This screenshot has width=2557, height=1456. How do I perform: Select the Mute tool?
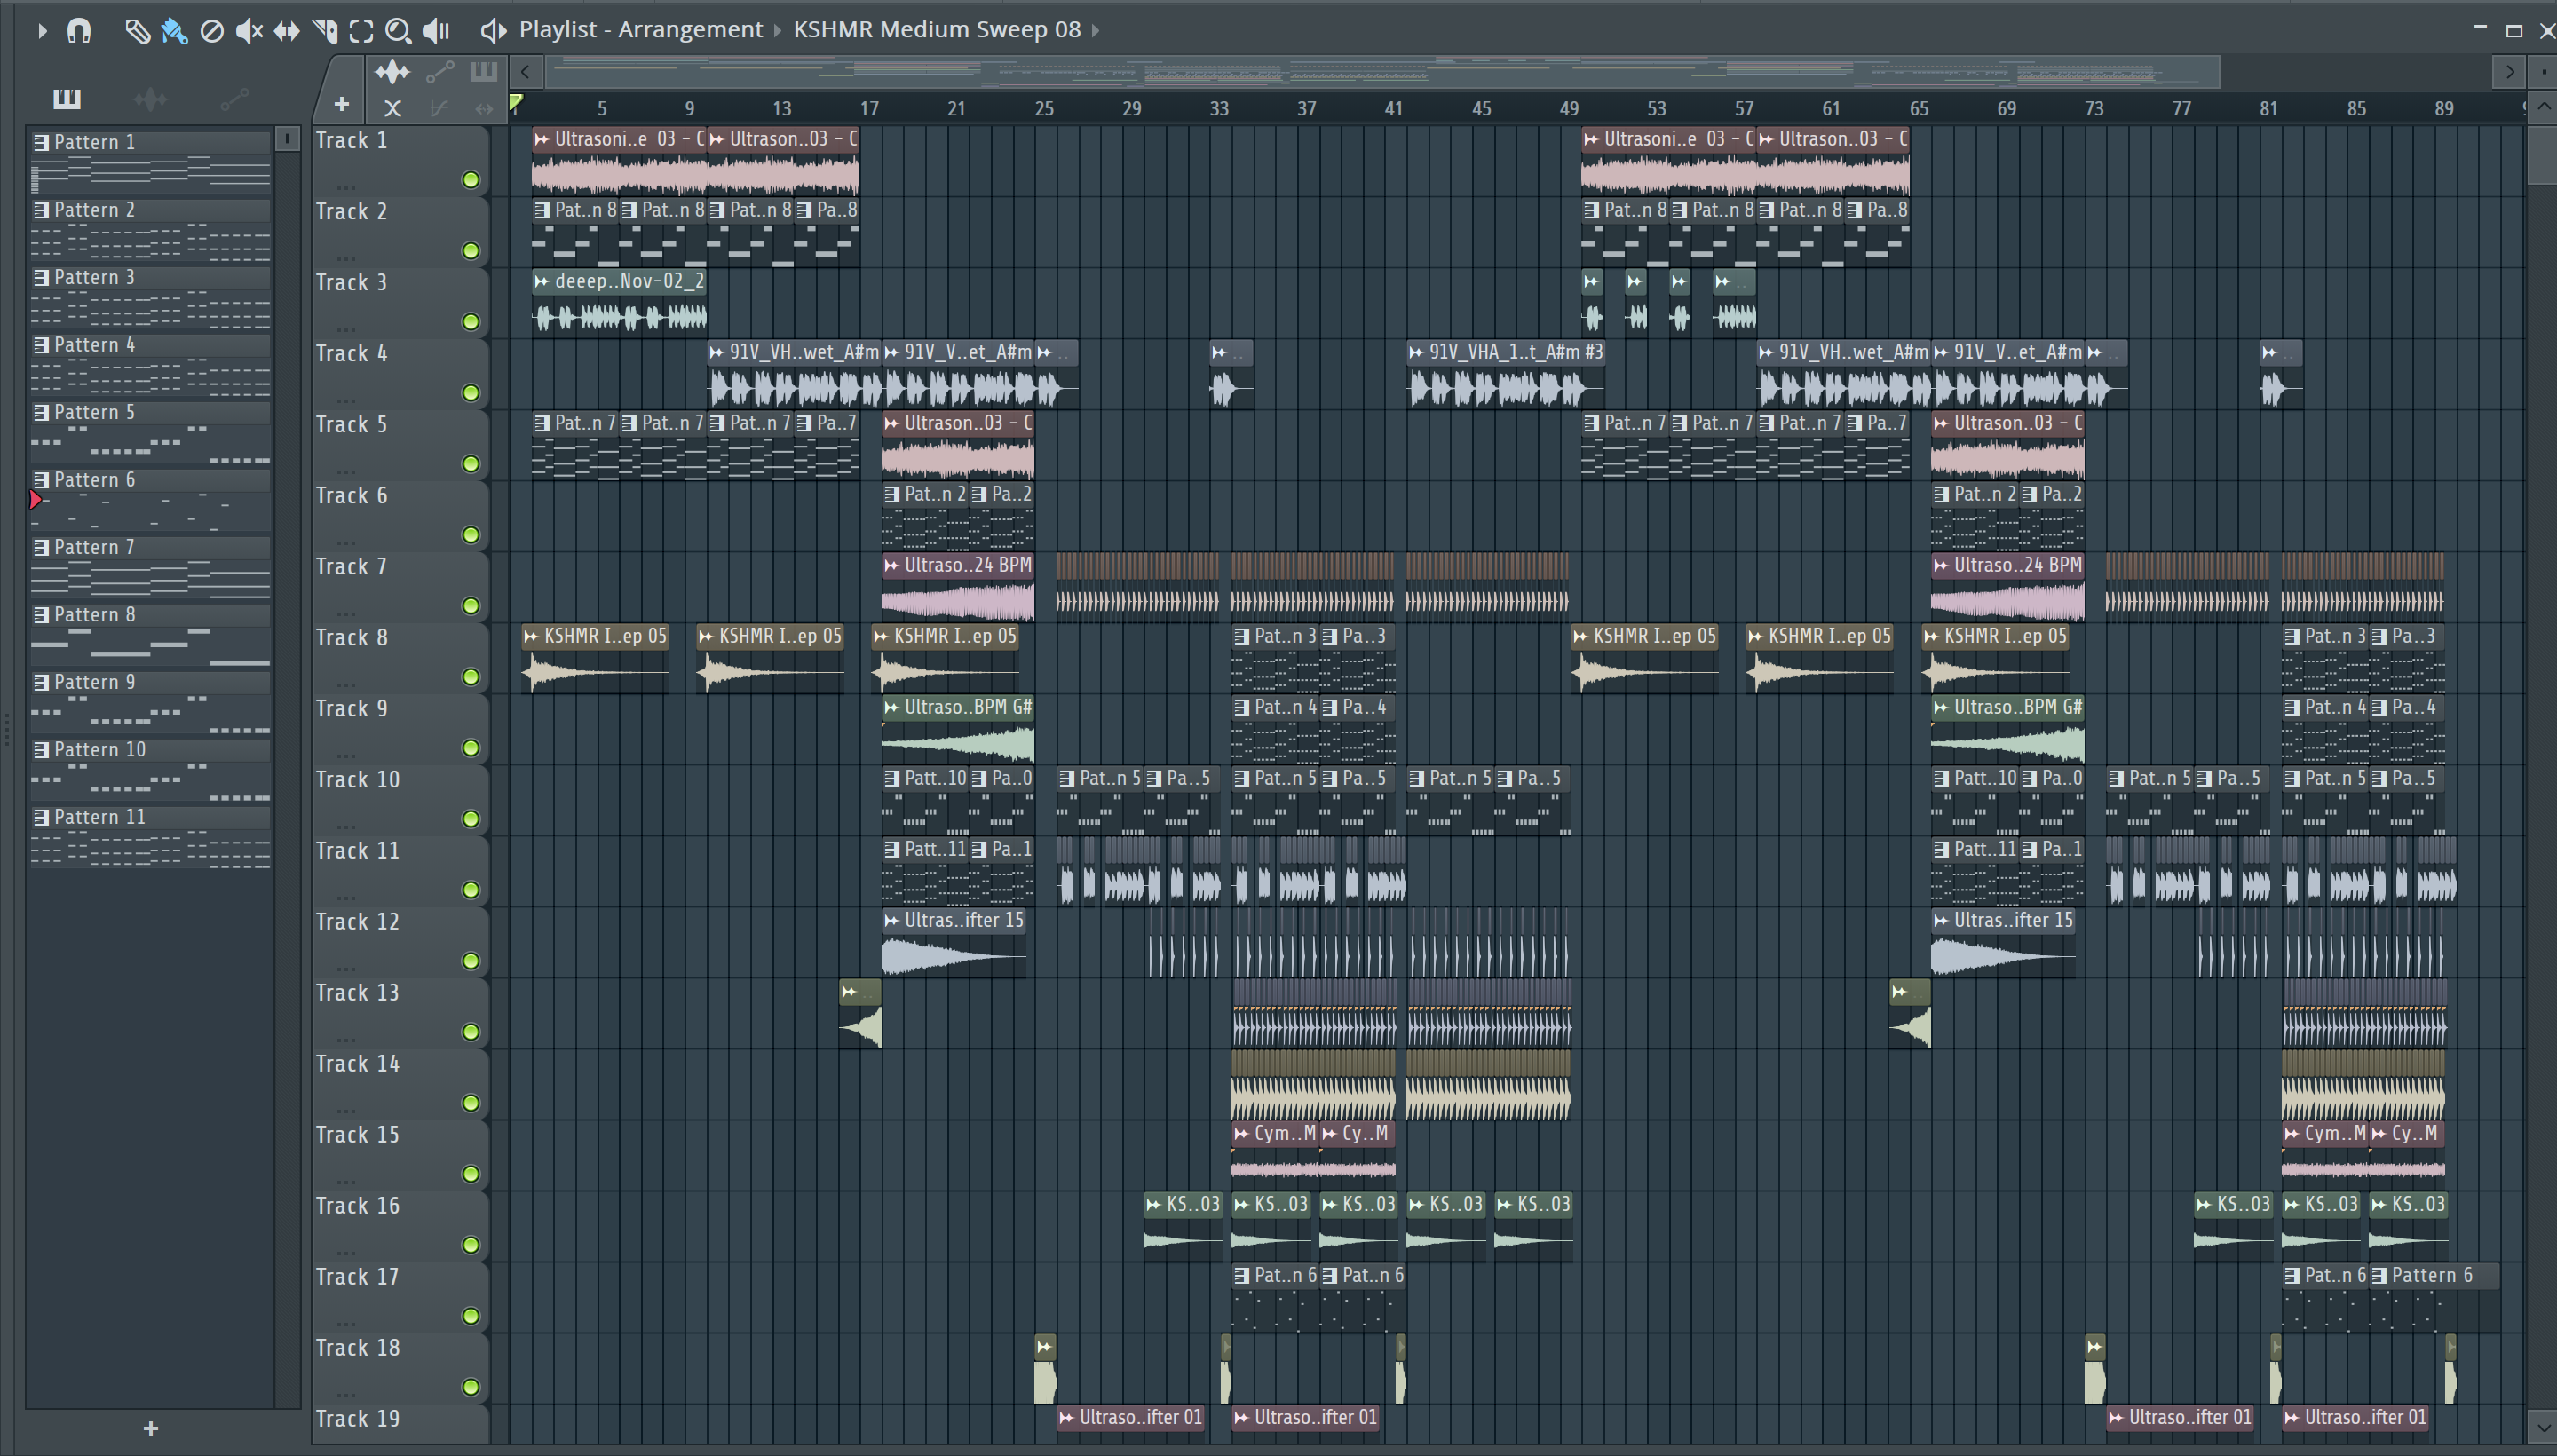[249, 31]
